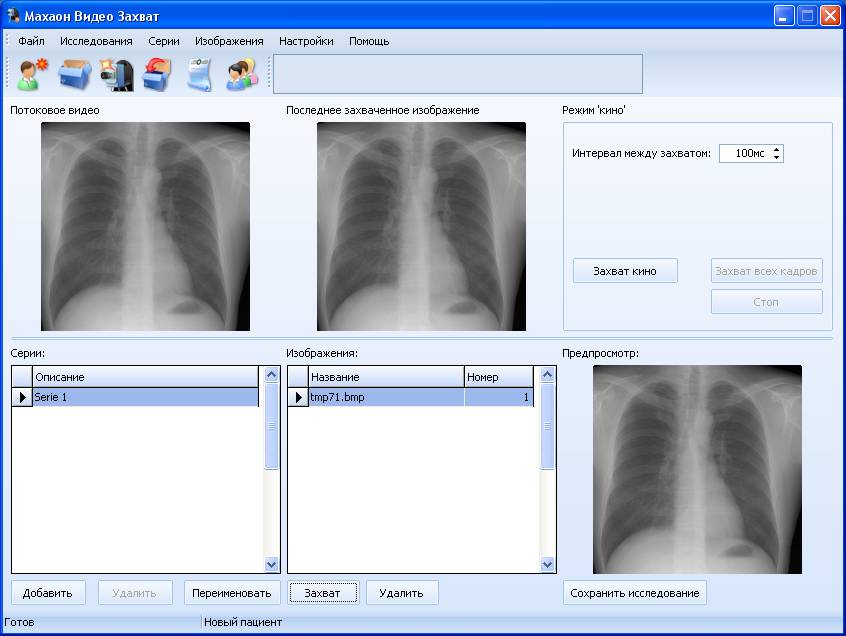The image size is (846, 636).
Task: Click the images list scrollbar thumb
Action: (547, 426)
